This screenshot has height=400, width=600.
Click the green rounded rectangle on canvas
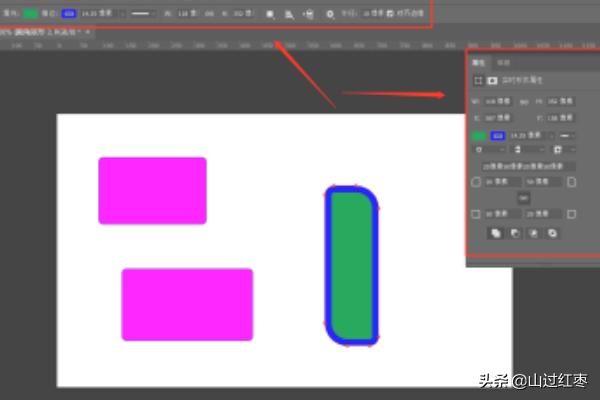click(351, 265)
